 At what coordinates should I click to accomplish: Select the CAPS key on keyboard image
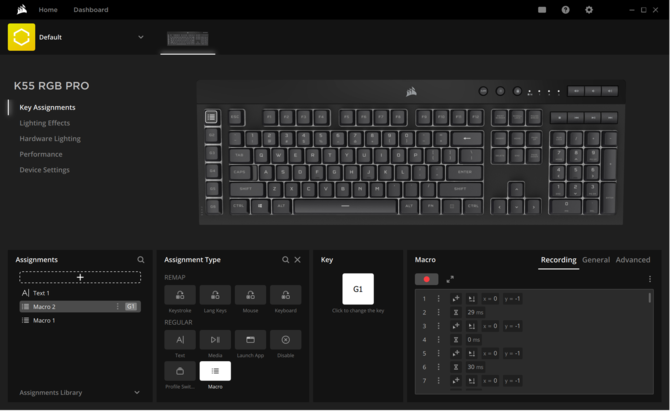(x=240, y=172)
